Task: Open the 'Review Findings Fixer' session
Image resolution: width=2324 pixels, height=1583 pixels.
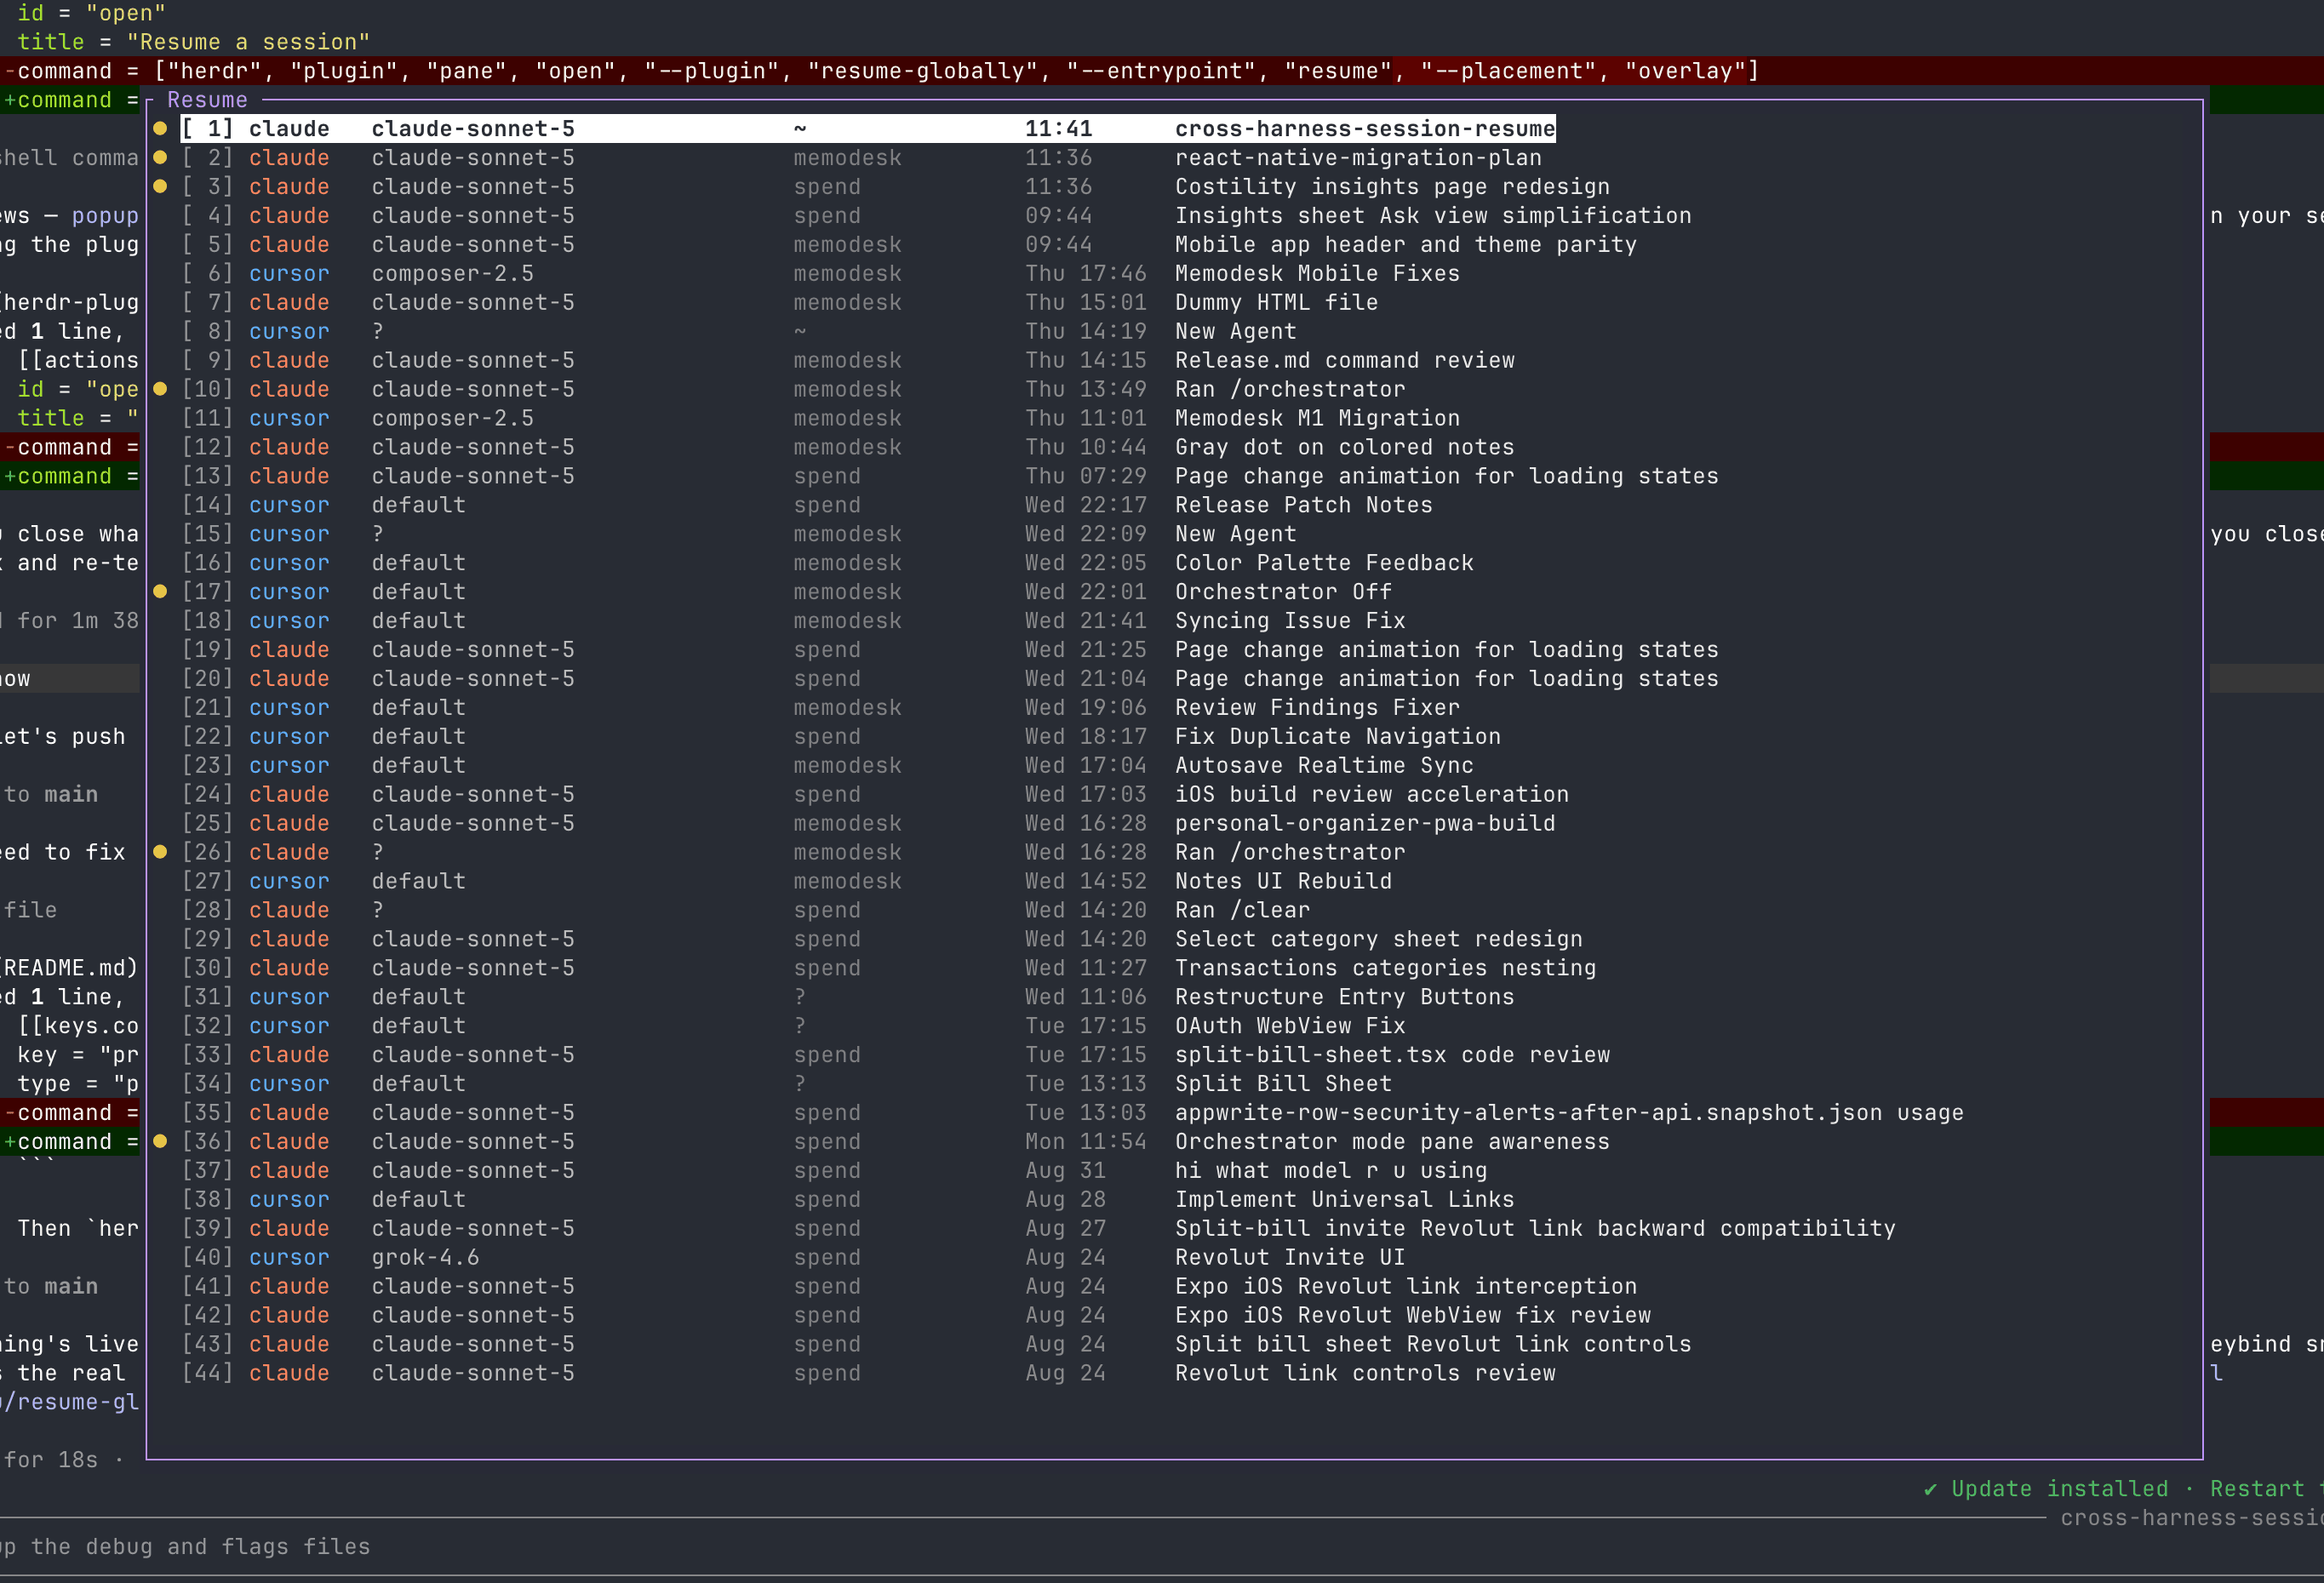Action: pos(820,708)
